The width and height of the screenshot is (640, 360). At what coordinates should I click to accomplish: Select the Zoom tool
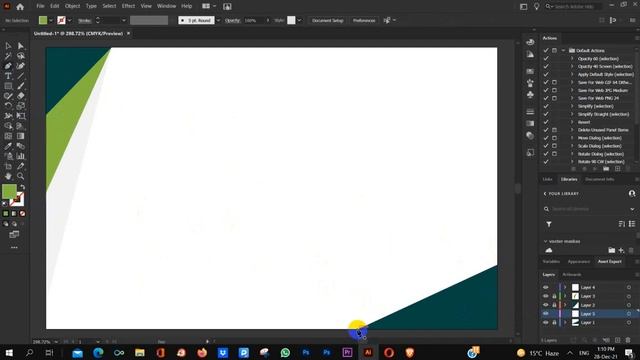20,176
